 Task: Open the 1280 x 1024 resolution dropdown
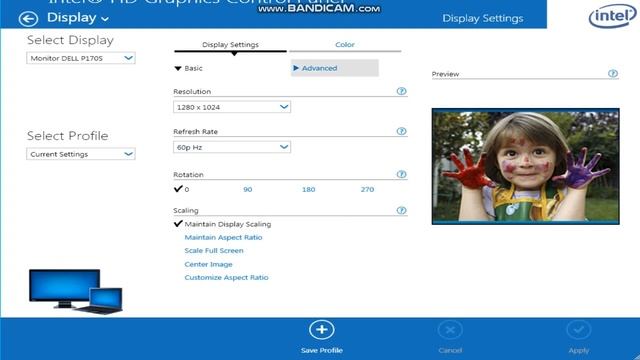pos(232,107)
